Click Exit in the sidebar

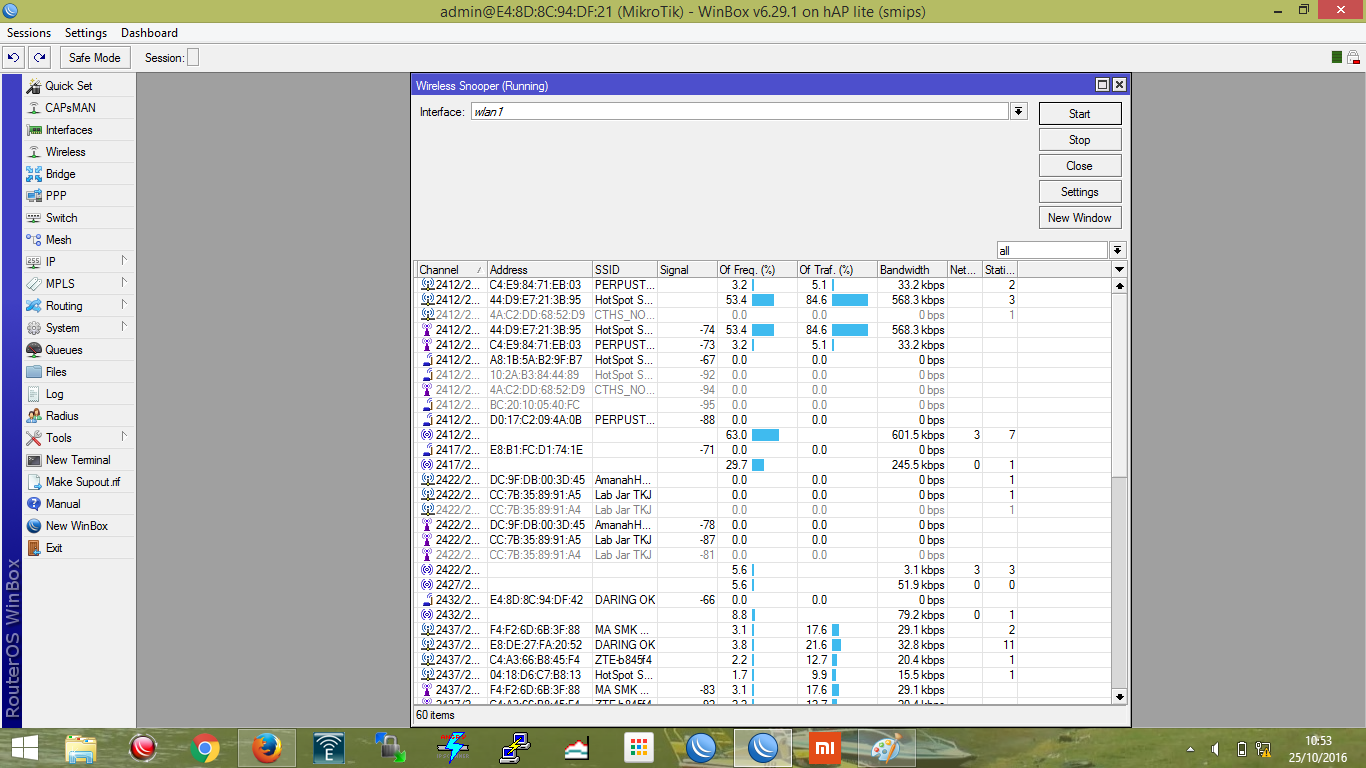78,548
